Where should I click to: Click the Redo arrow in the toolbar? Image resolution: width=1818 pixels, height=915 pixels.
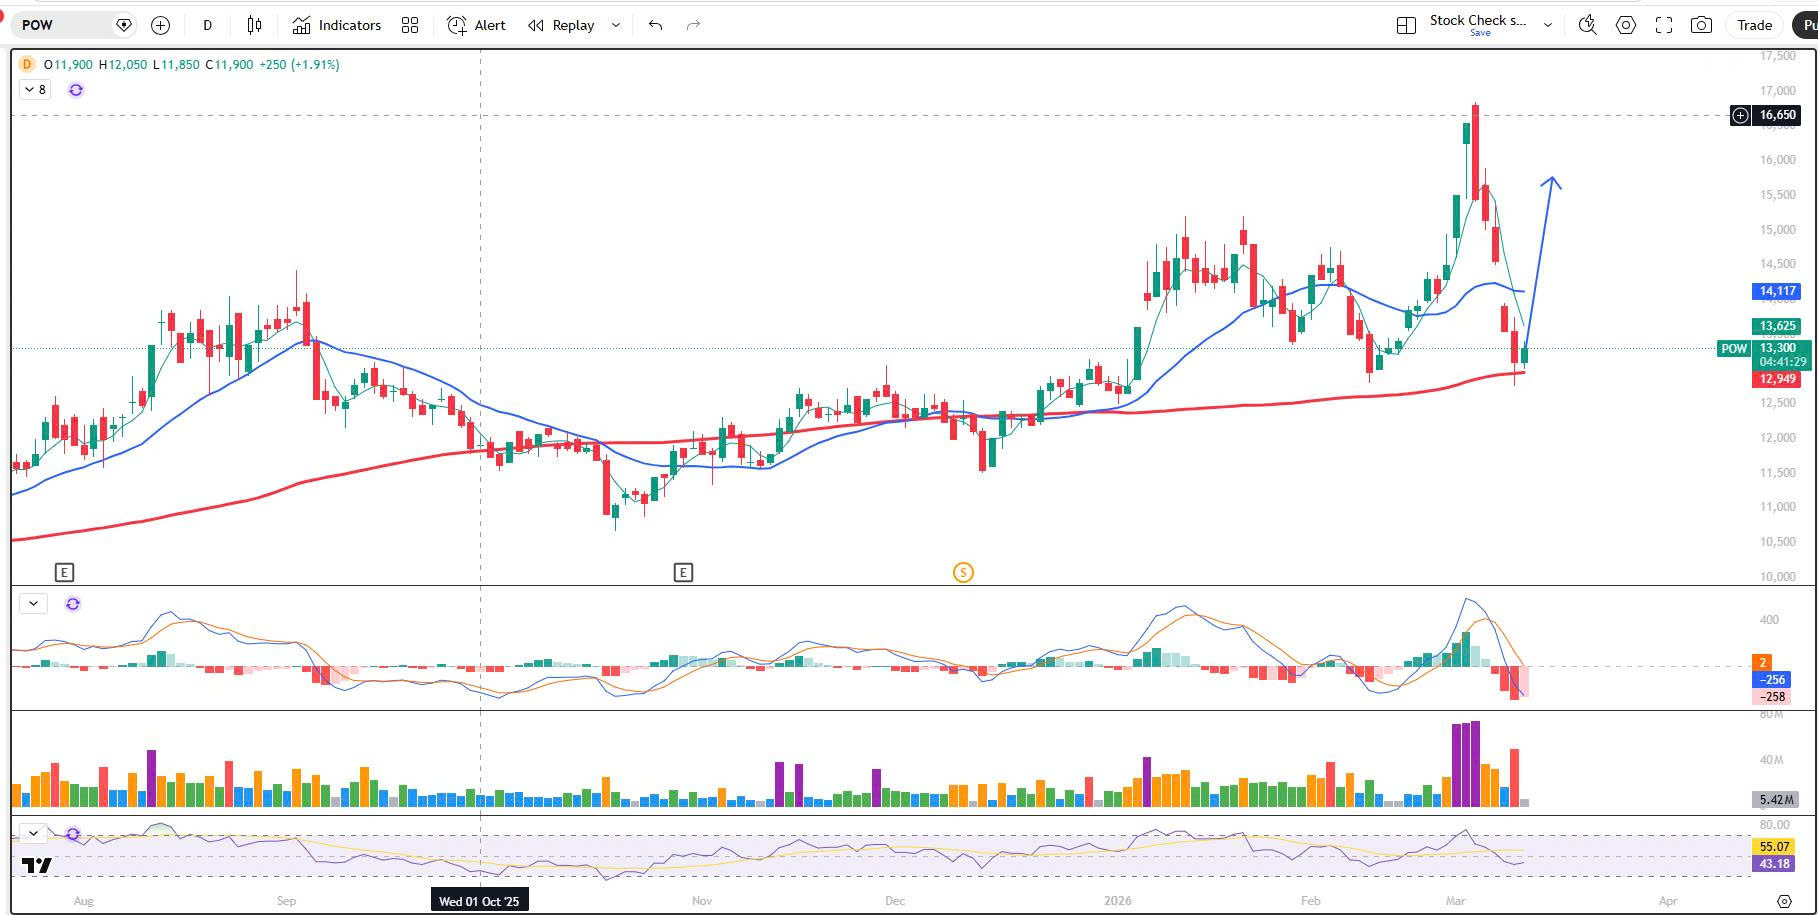click(693, 25)
